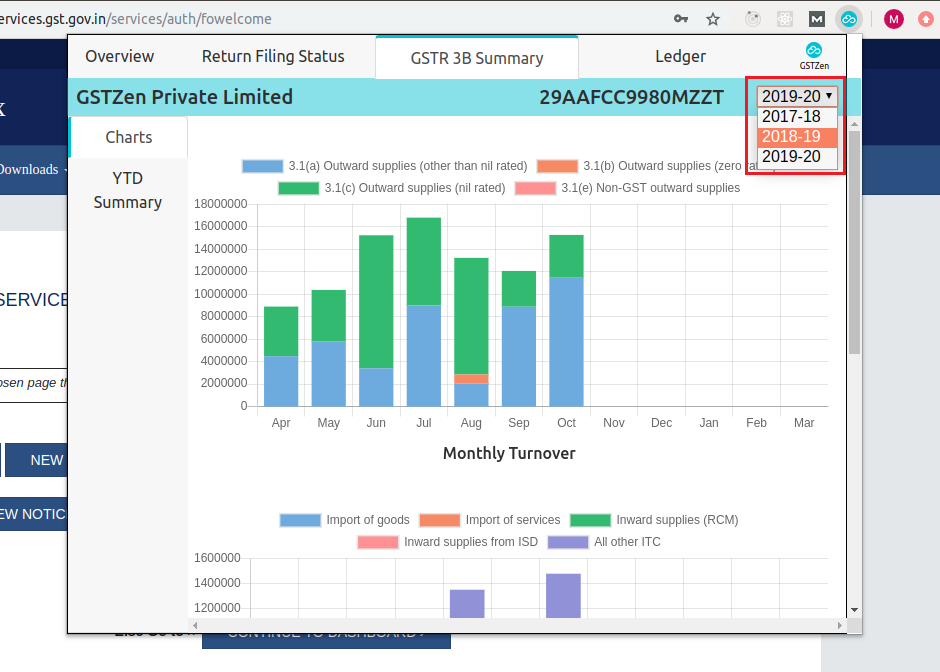Click the GSTIN 29AAFCC9980MZZT text

point(631,97)
